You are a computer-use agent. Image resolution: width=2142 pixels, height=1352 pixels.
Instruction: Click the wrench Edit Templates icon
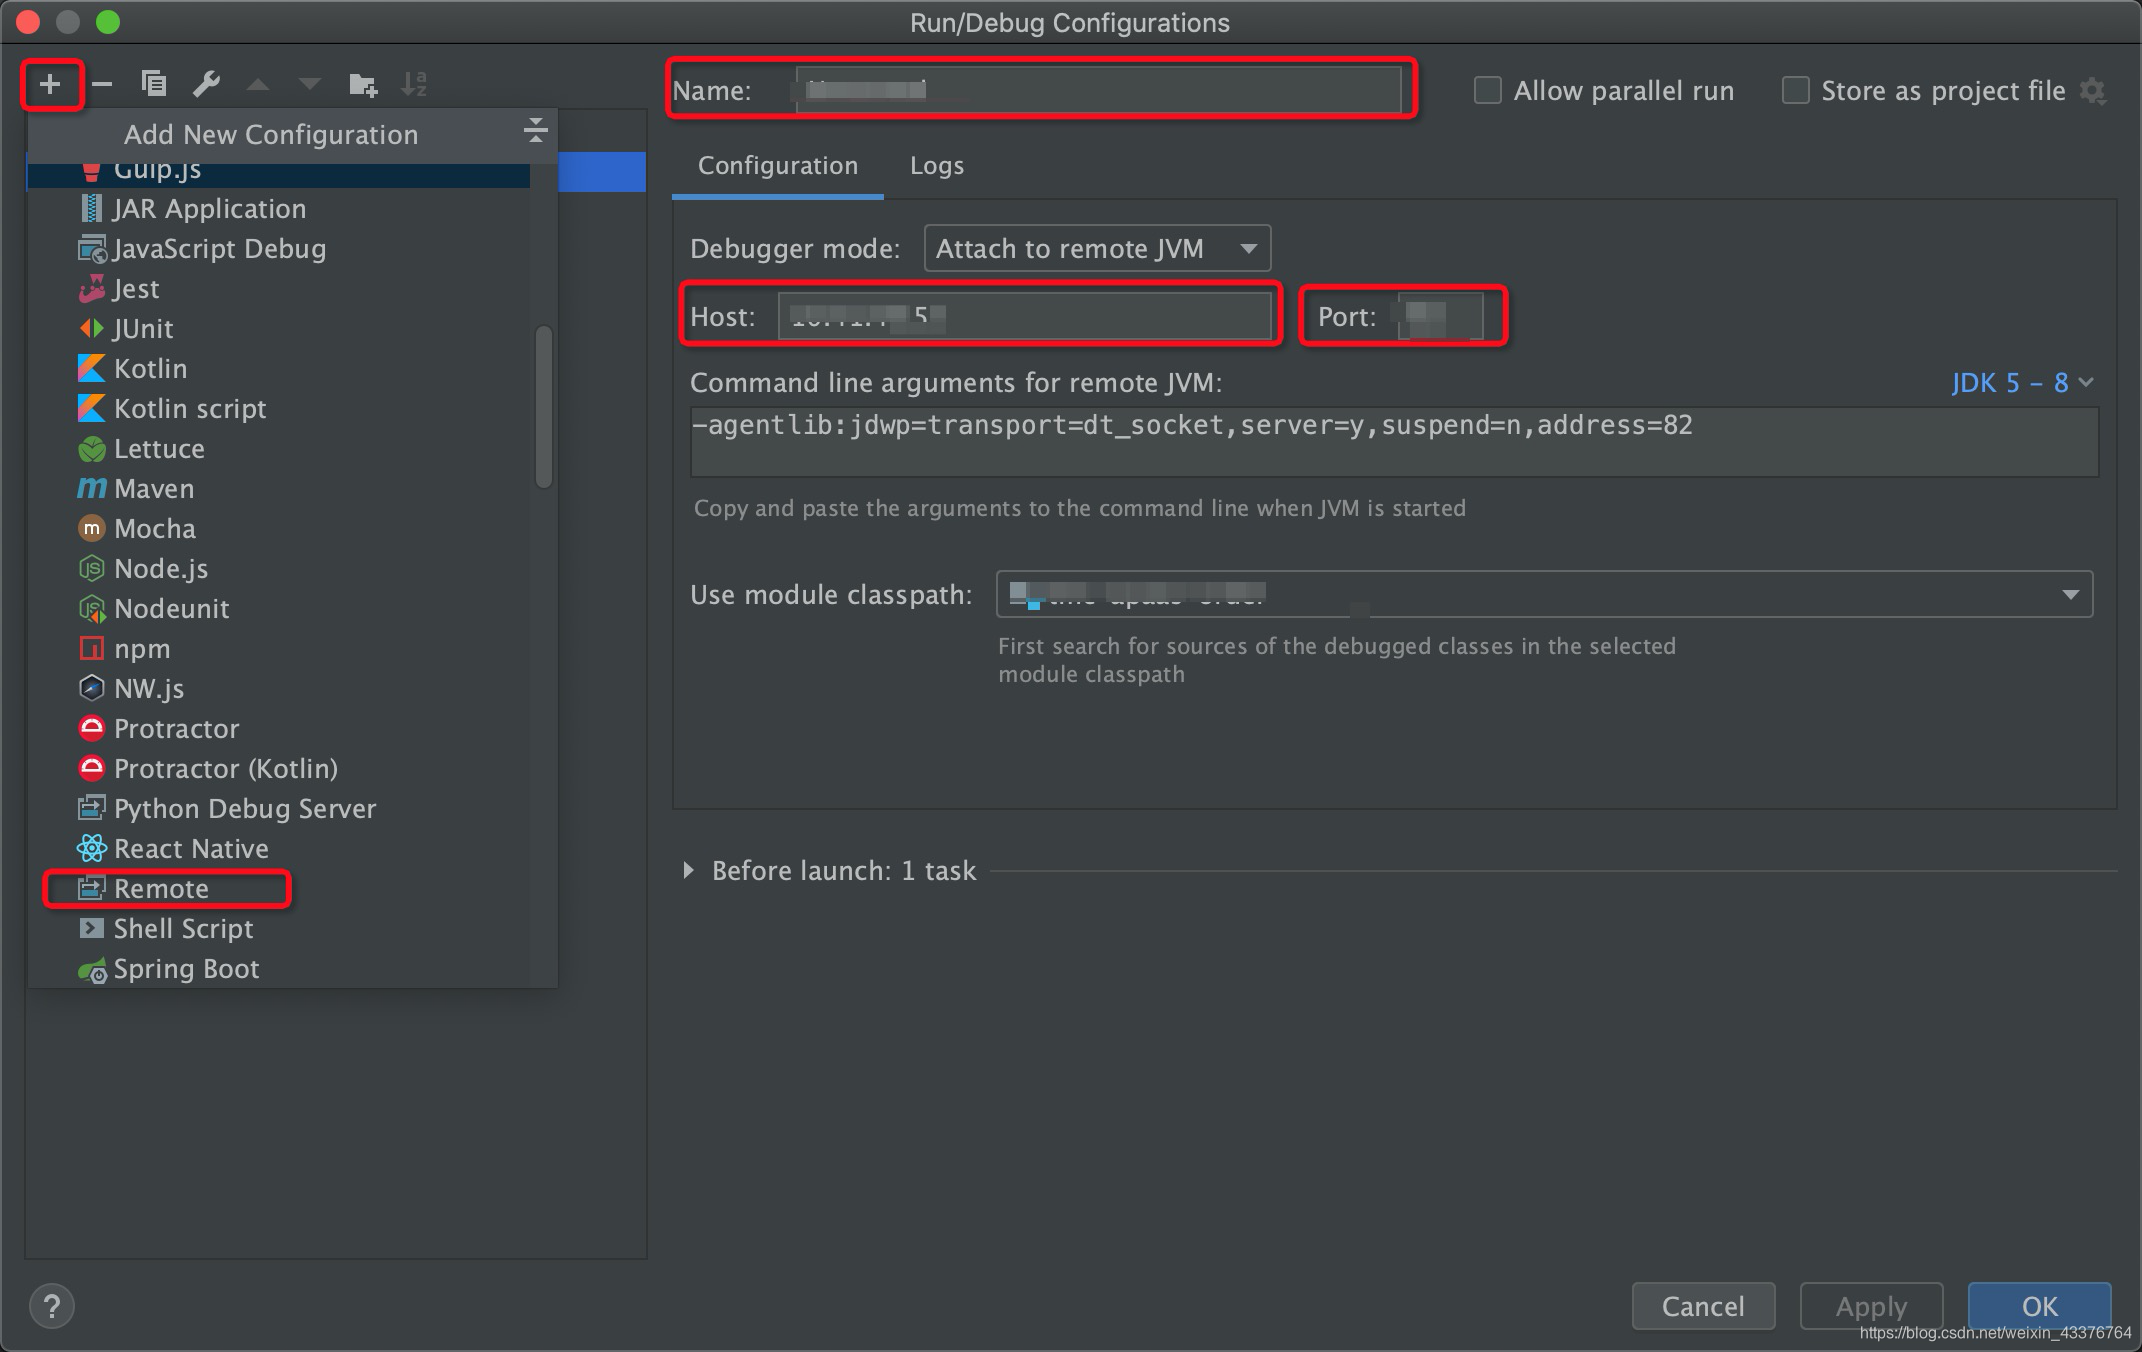pyautogui.click(x=207, y=85)
